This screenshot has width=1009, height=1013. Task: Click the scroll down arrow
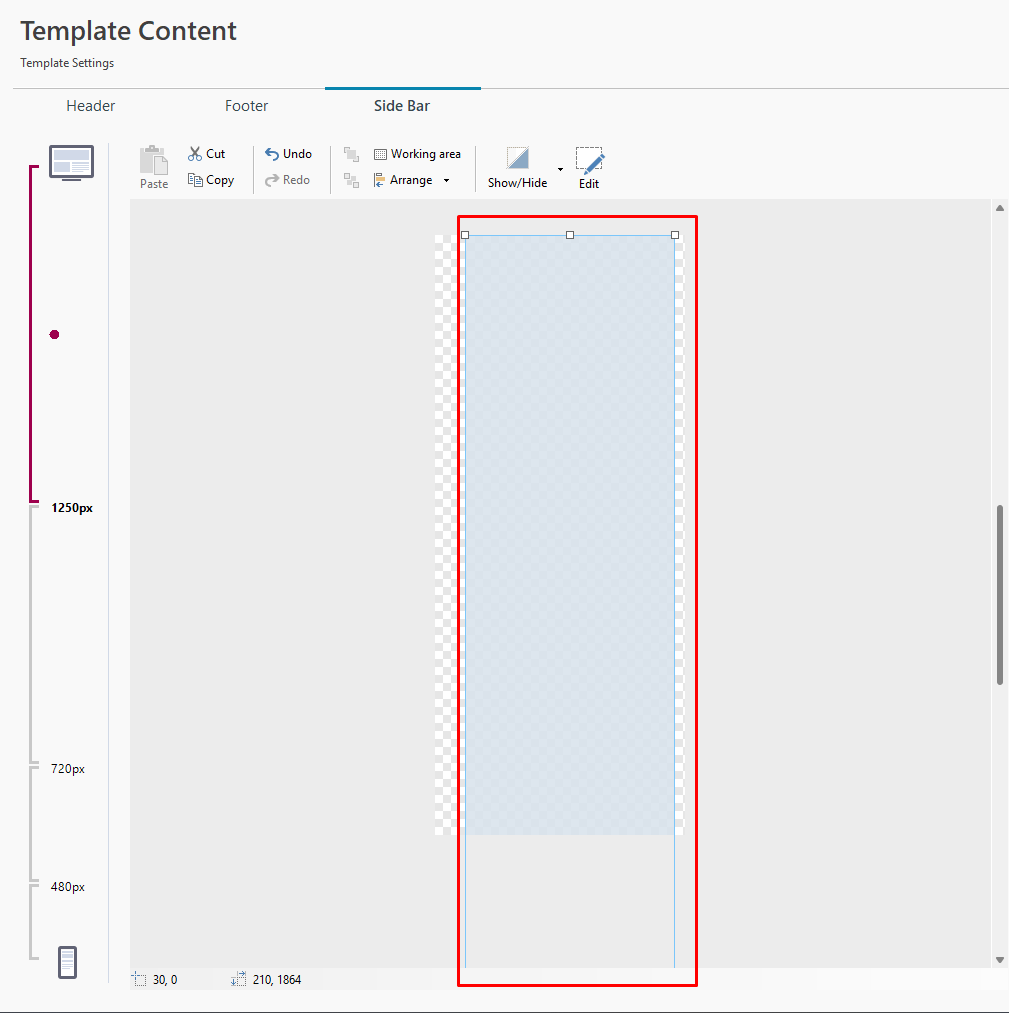[999, 960]
